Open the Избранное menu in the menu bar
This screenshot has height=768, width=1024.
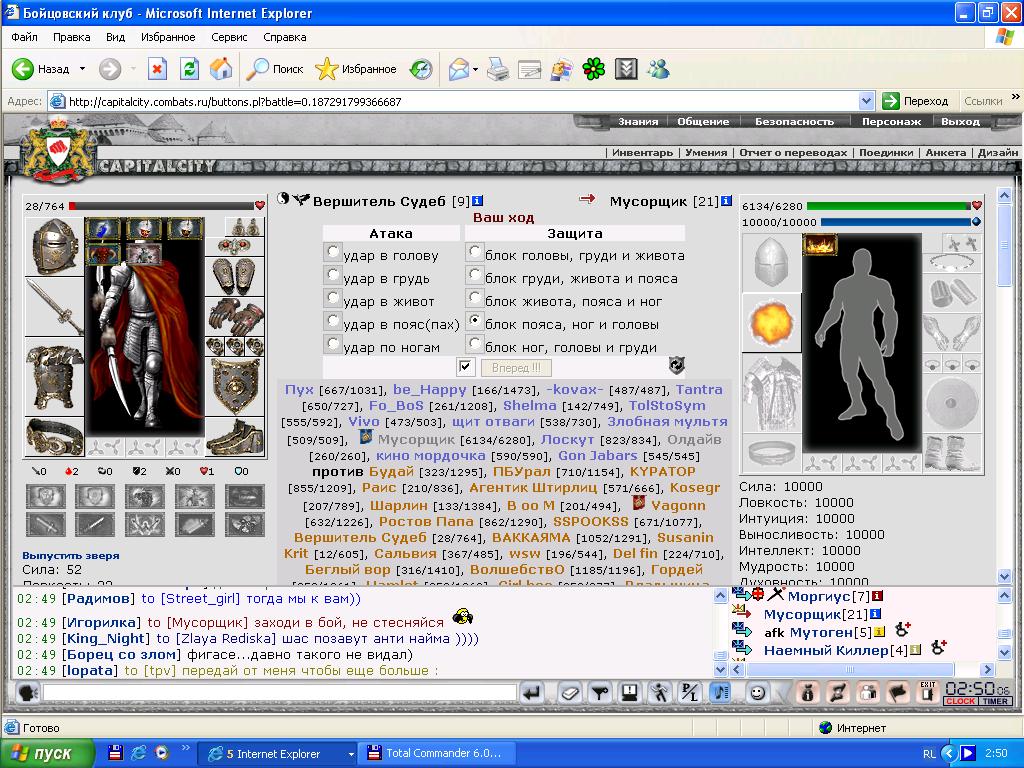(x=168, y=37)
